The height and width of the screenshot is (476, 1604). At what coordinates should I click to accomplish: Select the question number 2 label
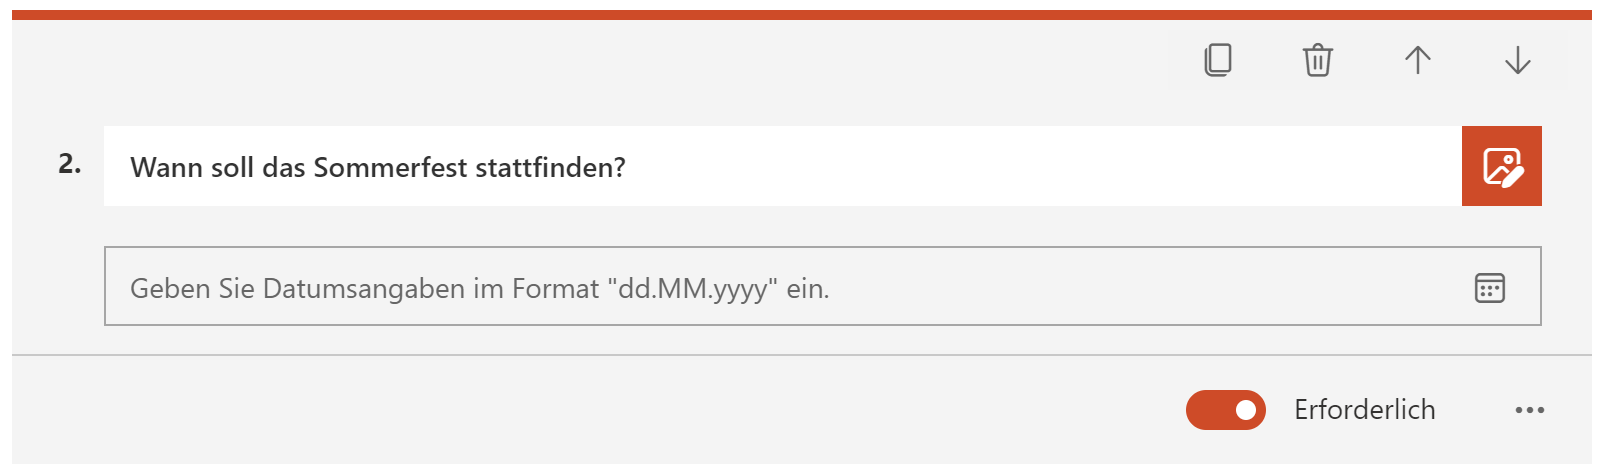[x=70, y=164]
